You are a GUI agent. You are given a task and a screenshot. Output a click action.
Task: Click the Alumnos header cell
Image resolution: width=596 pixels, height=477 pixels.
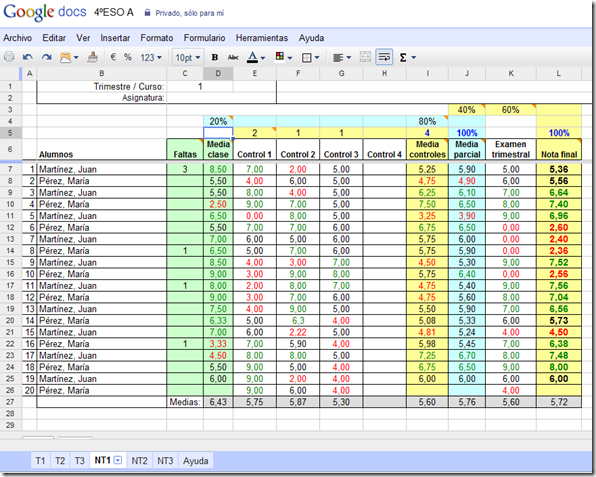coord(101,149)
